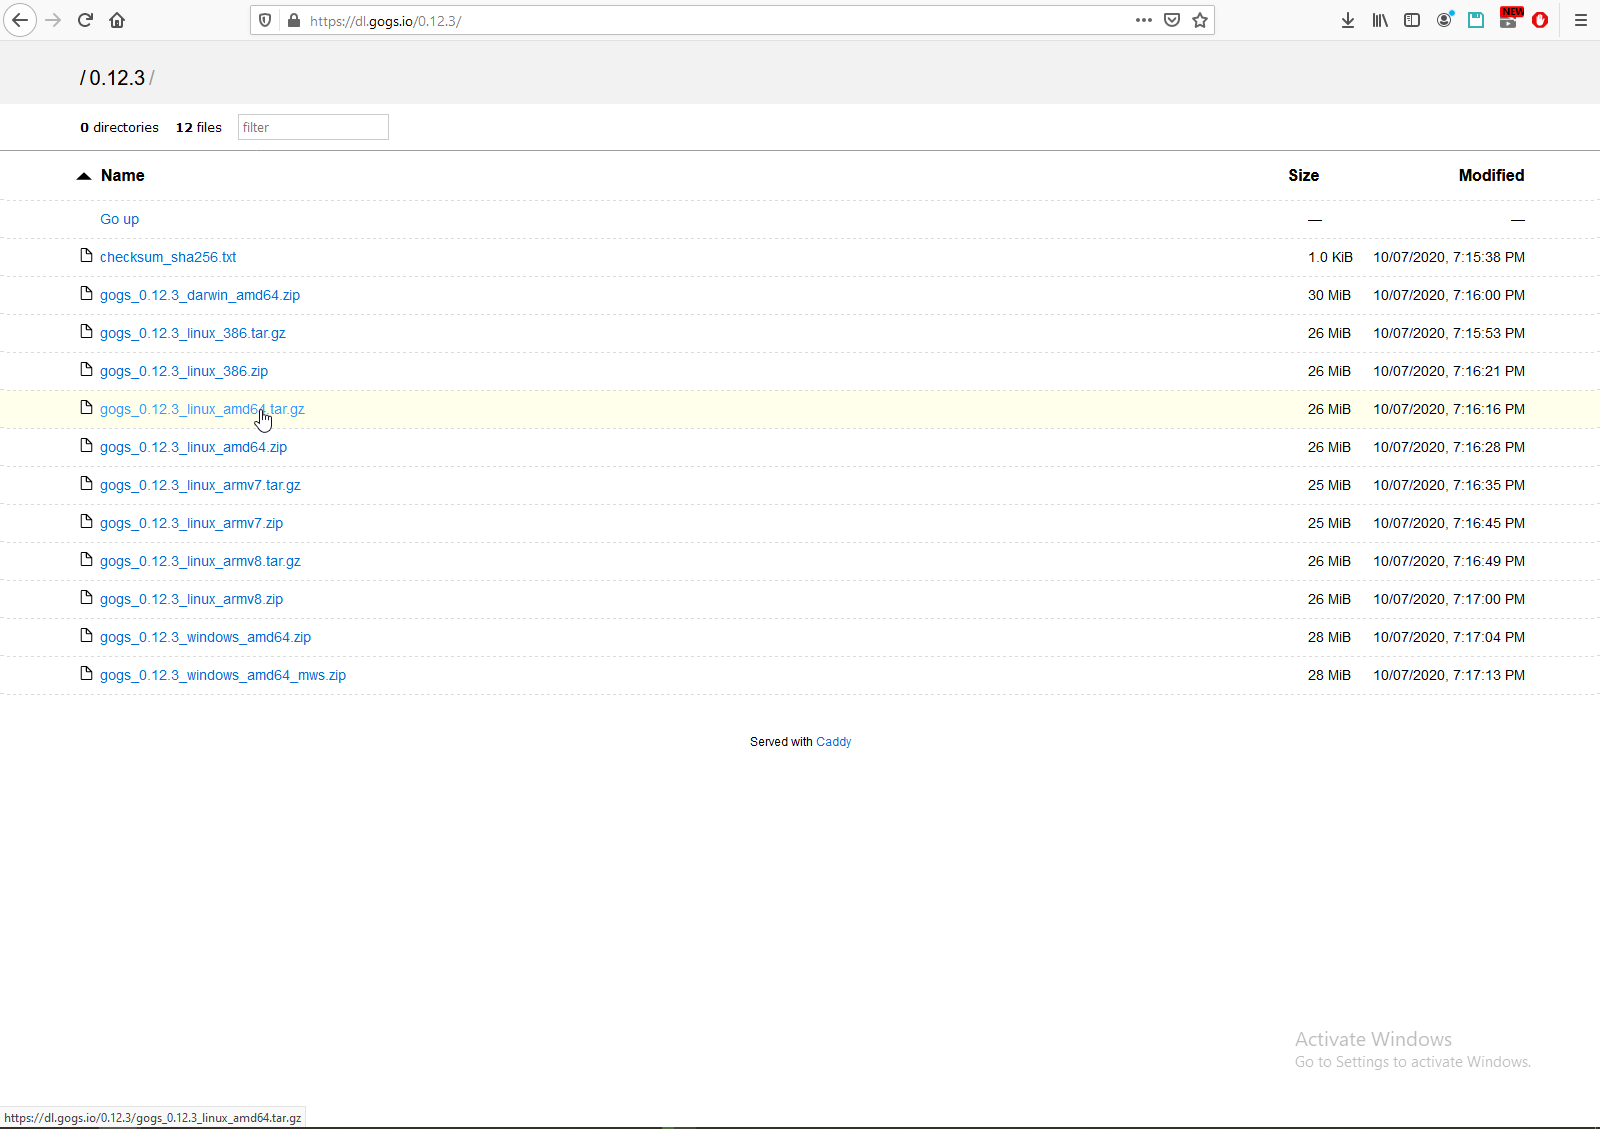This screenshot has height=1129, width=1600.
Task: Follow the Go up link
Action: pyautogui.click(x=119, y=219)
